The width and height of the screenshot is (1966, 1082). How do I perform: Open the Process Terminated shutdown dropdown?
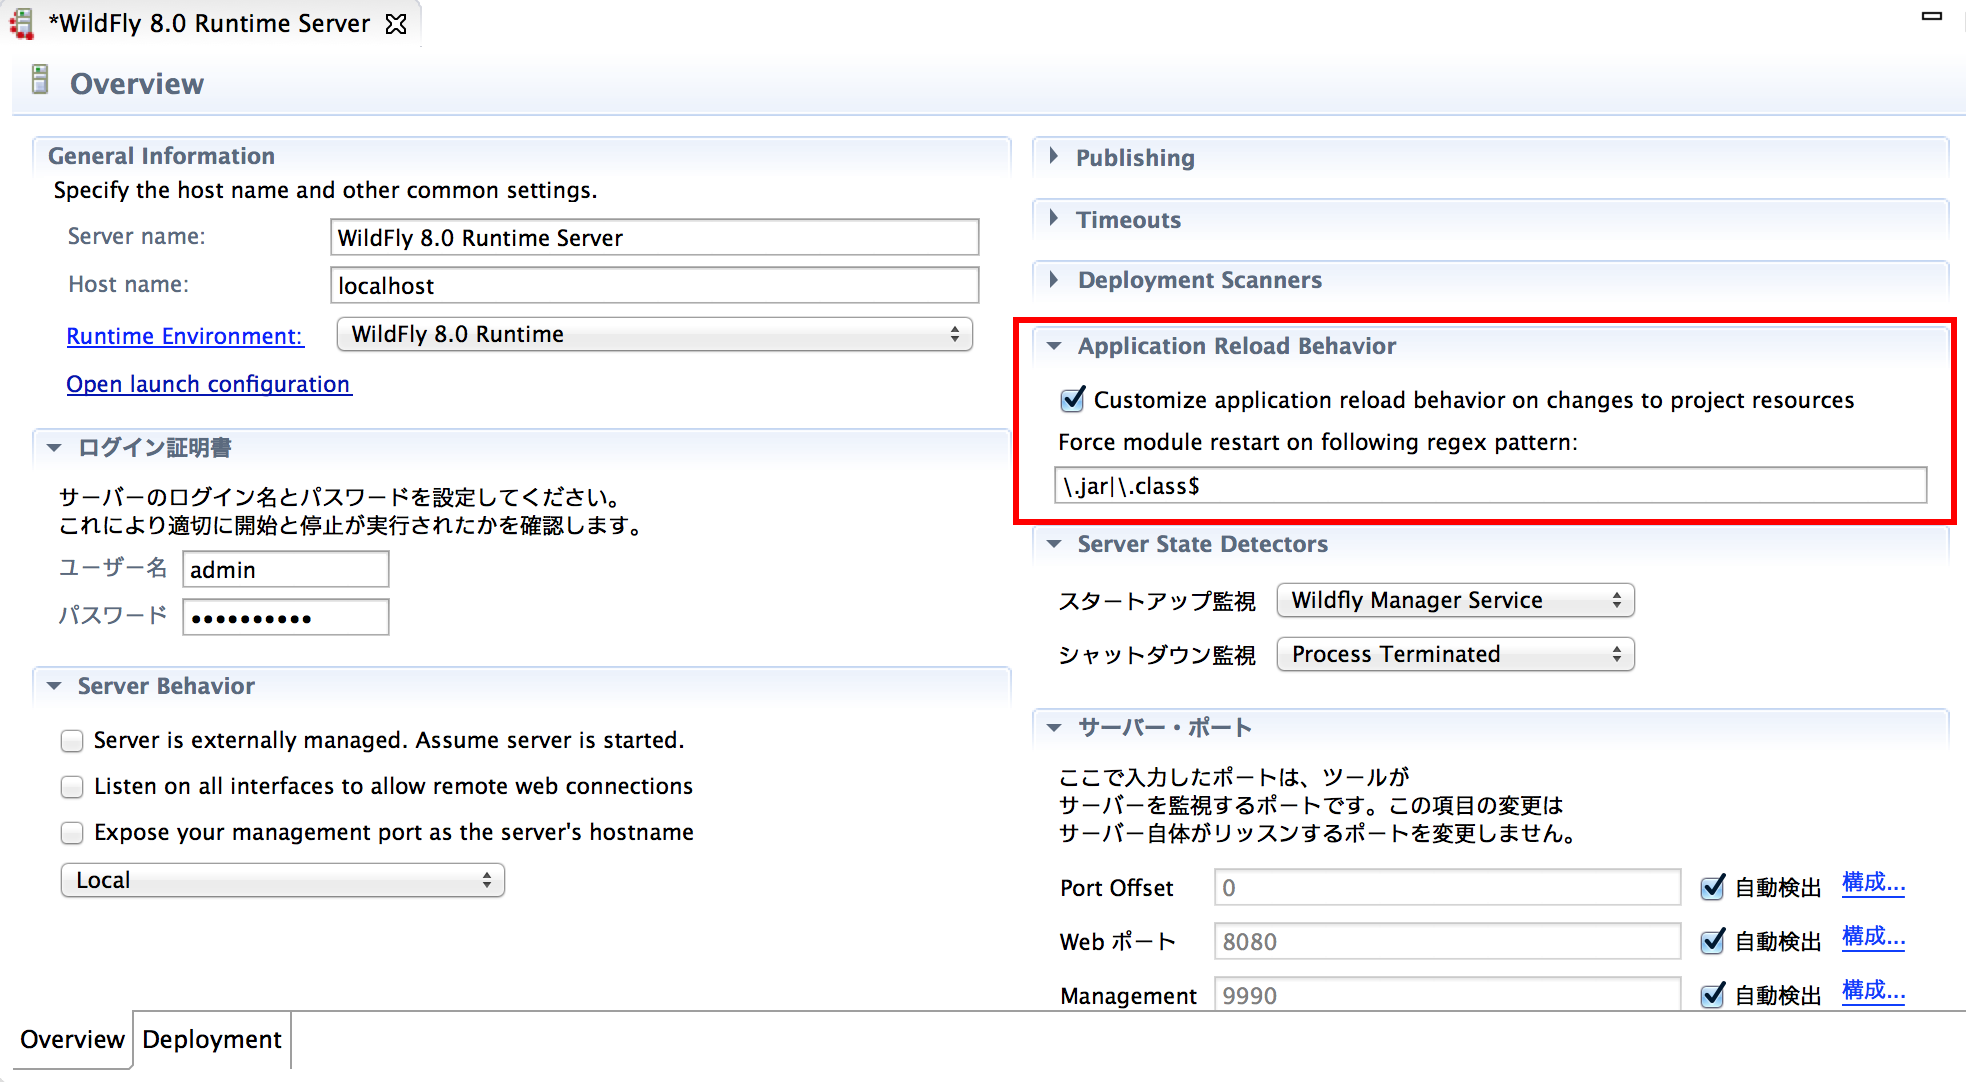coord(1456,654)
